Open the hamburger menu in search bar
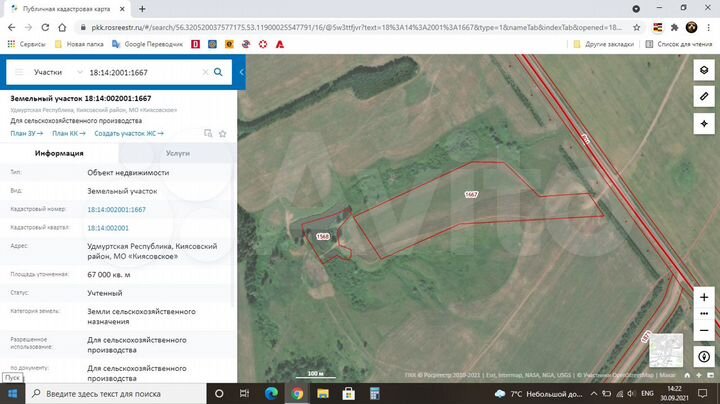This screenshot has width=720, height=404. [19, 72]
